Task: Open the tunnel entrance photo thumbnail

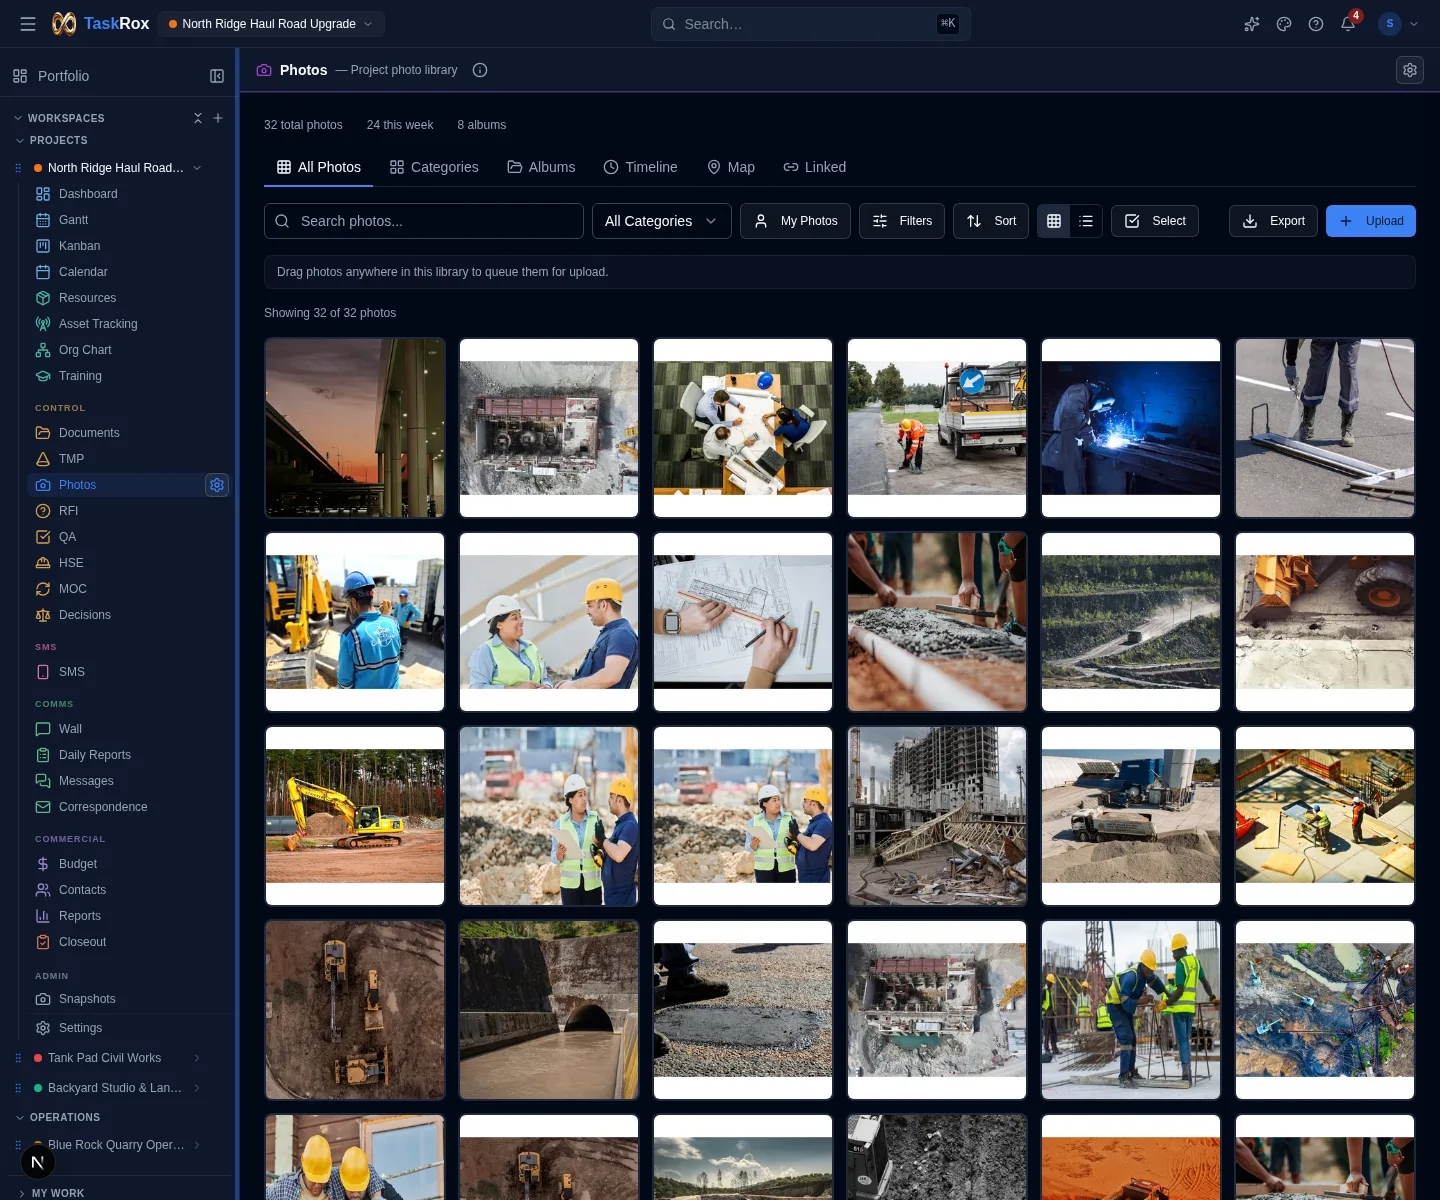Action: [x=549, y=1010]
